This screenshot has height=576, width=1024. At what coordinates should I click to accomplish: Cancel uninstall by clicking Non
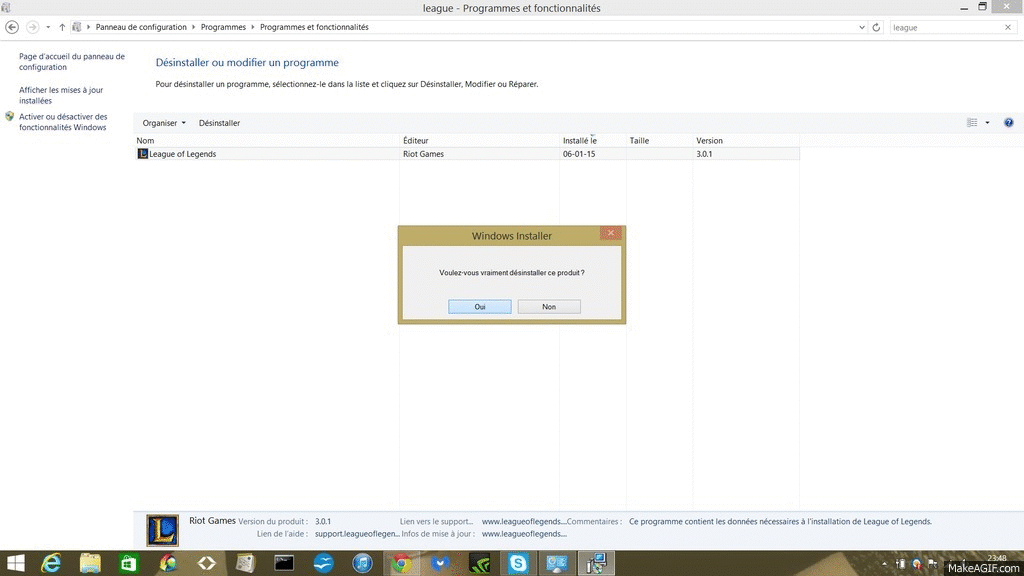[549, 307]
